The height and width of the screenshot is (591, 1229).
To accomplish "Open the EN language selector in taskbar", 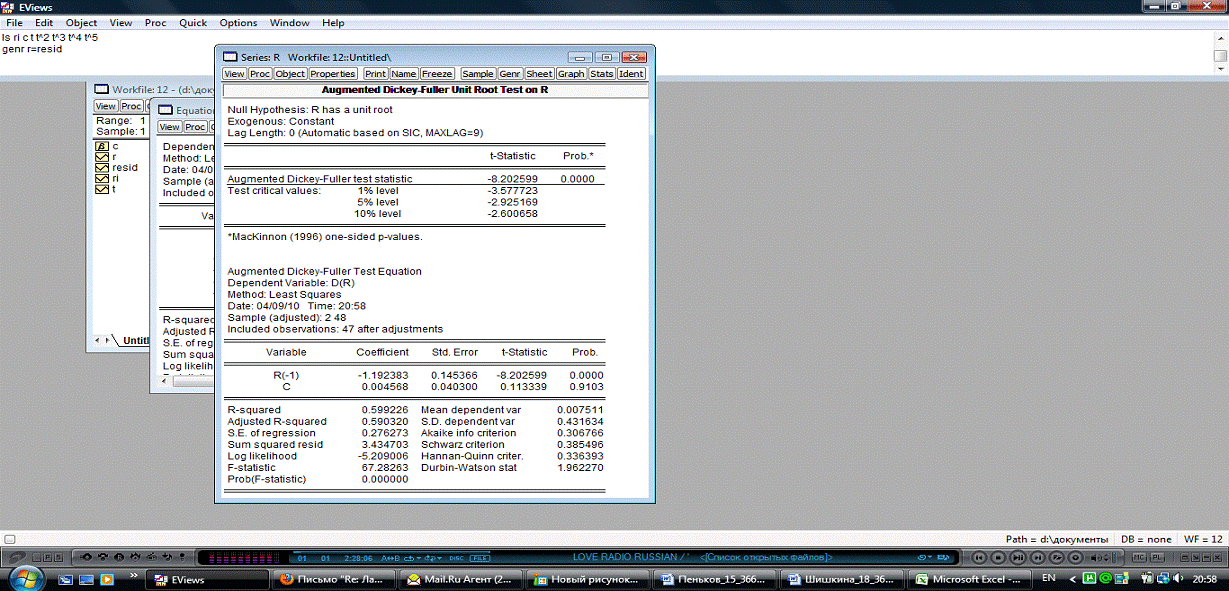I will [1049, 578].
